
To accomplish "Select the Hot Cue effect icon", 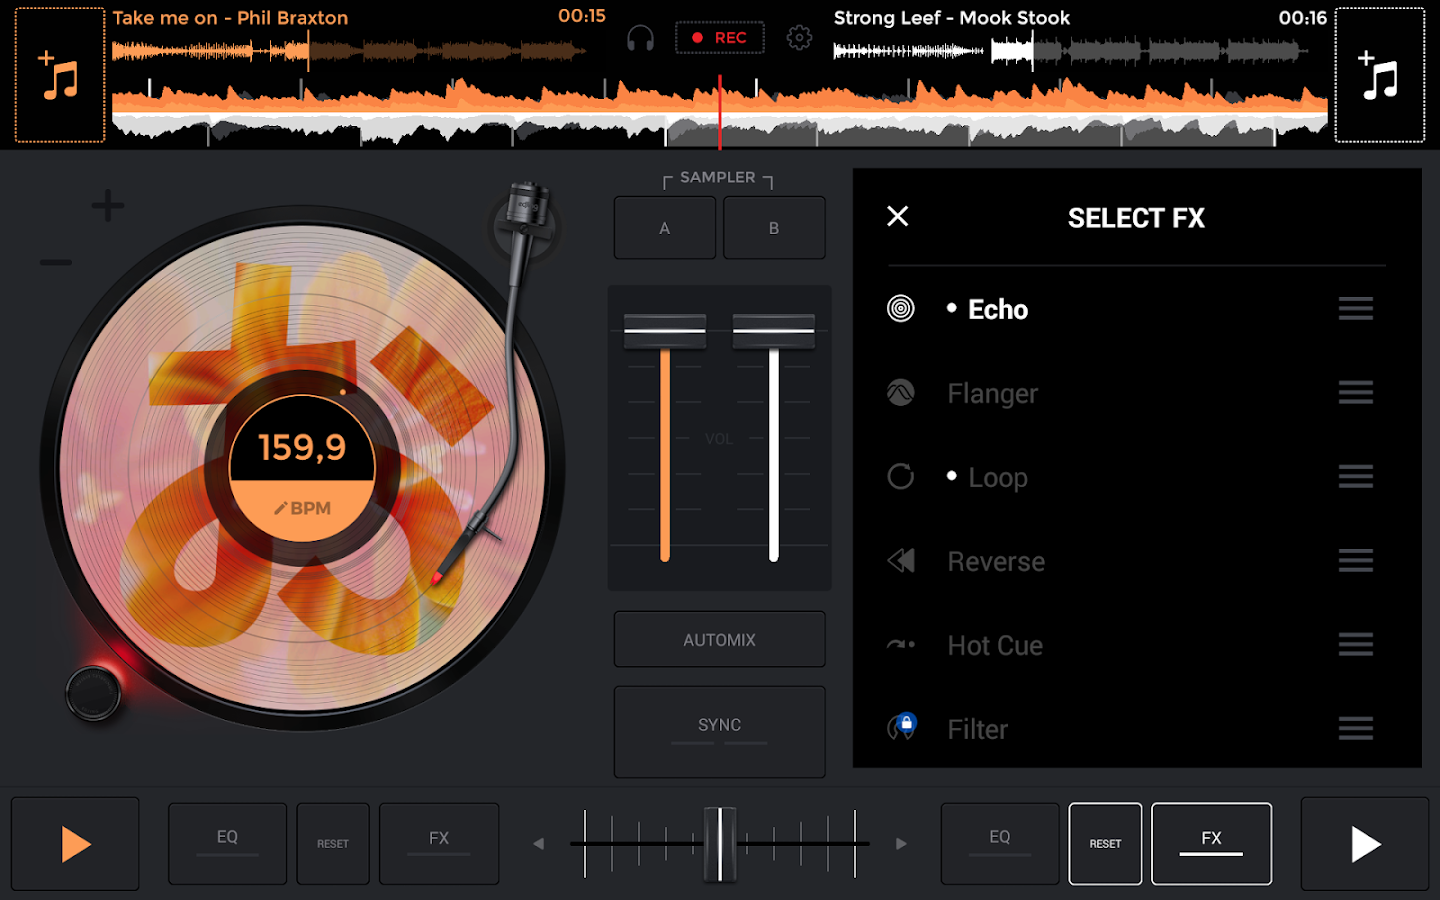I will [901, 645].
